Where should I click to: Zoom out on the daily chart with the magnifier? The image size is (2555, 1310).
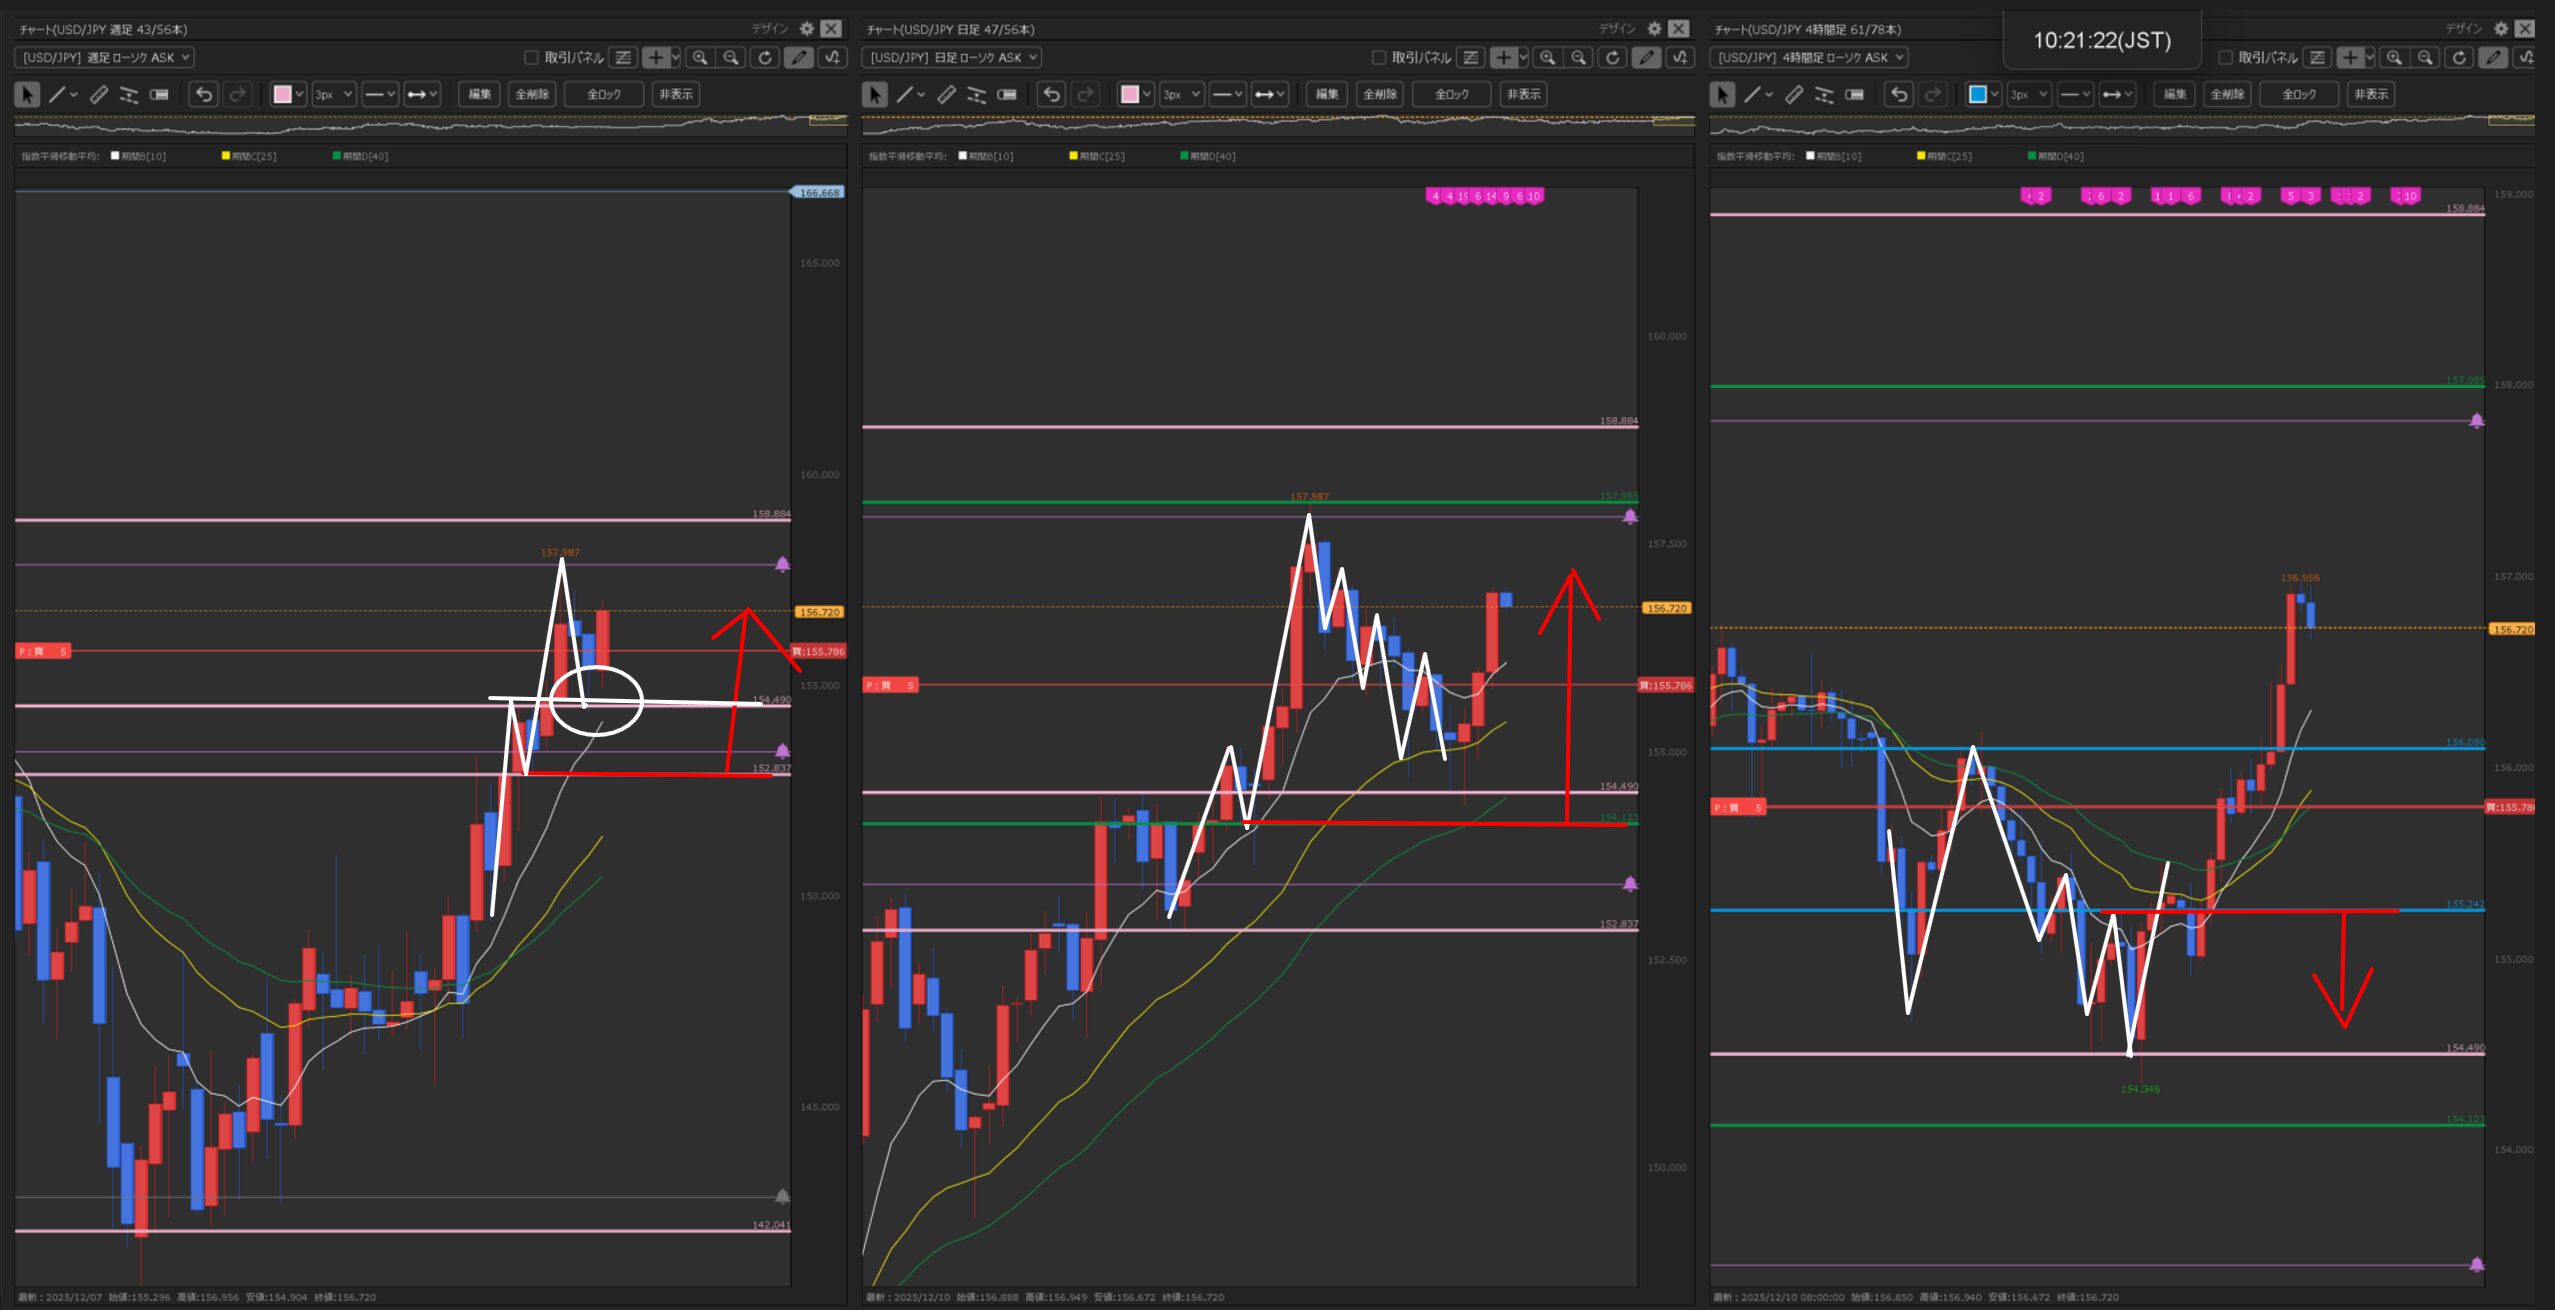[x=1579, y=57]
